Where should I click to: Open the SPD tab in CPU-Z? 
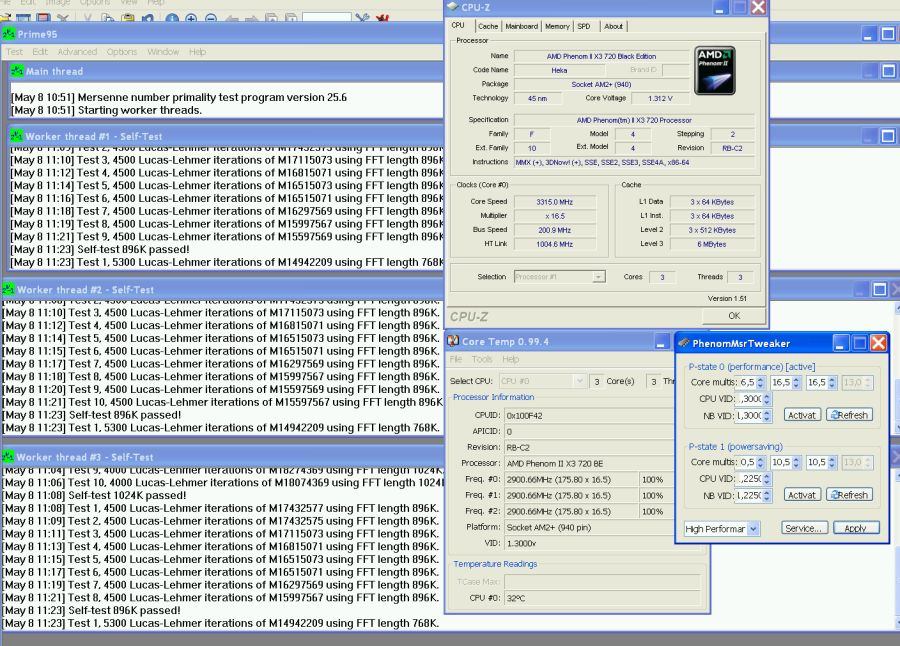pos(584,26)
